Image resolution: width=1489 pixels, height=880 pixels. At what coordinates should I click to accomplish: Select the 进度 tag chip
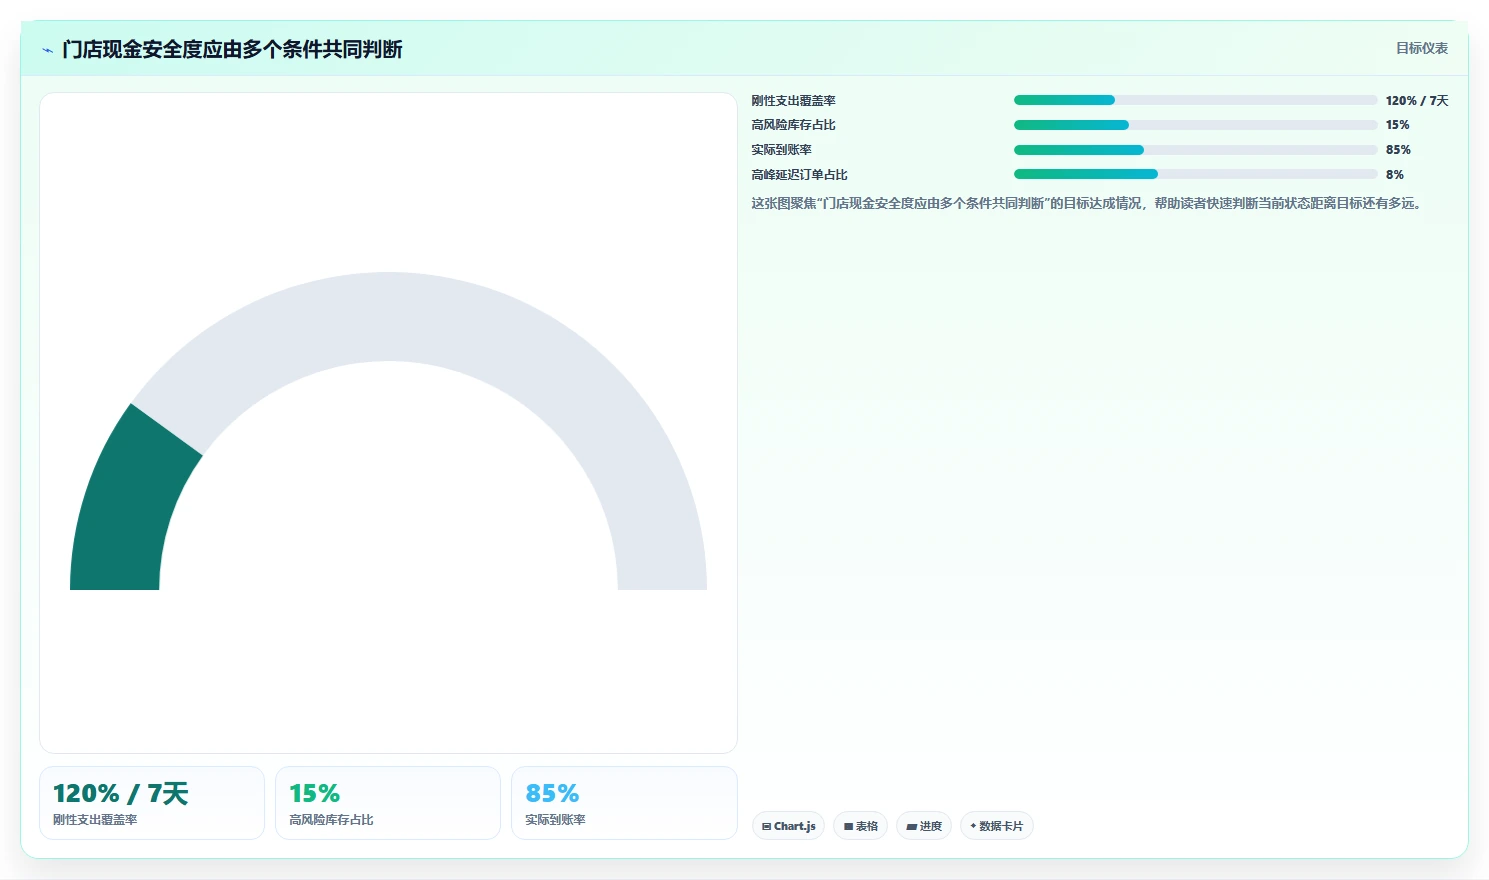pos(924,826)
